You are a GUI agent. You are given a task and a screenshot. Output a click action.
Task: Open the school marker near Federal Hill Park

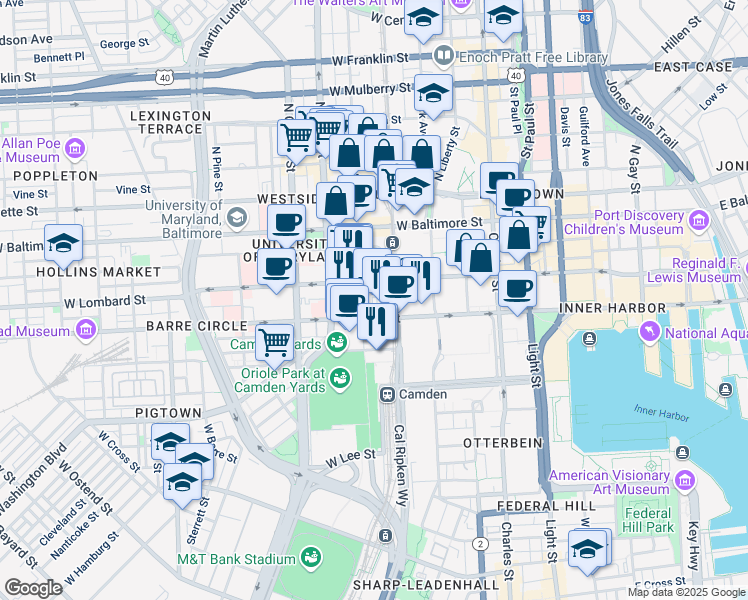click(x=587, y=551)
